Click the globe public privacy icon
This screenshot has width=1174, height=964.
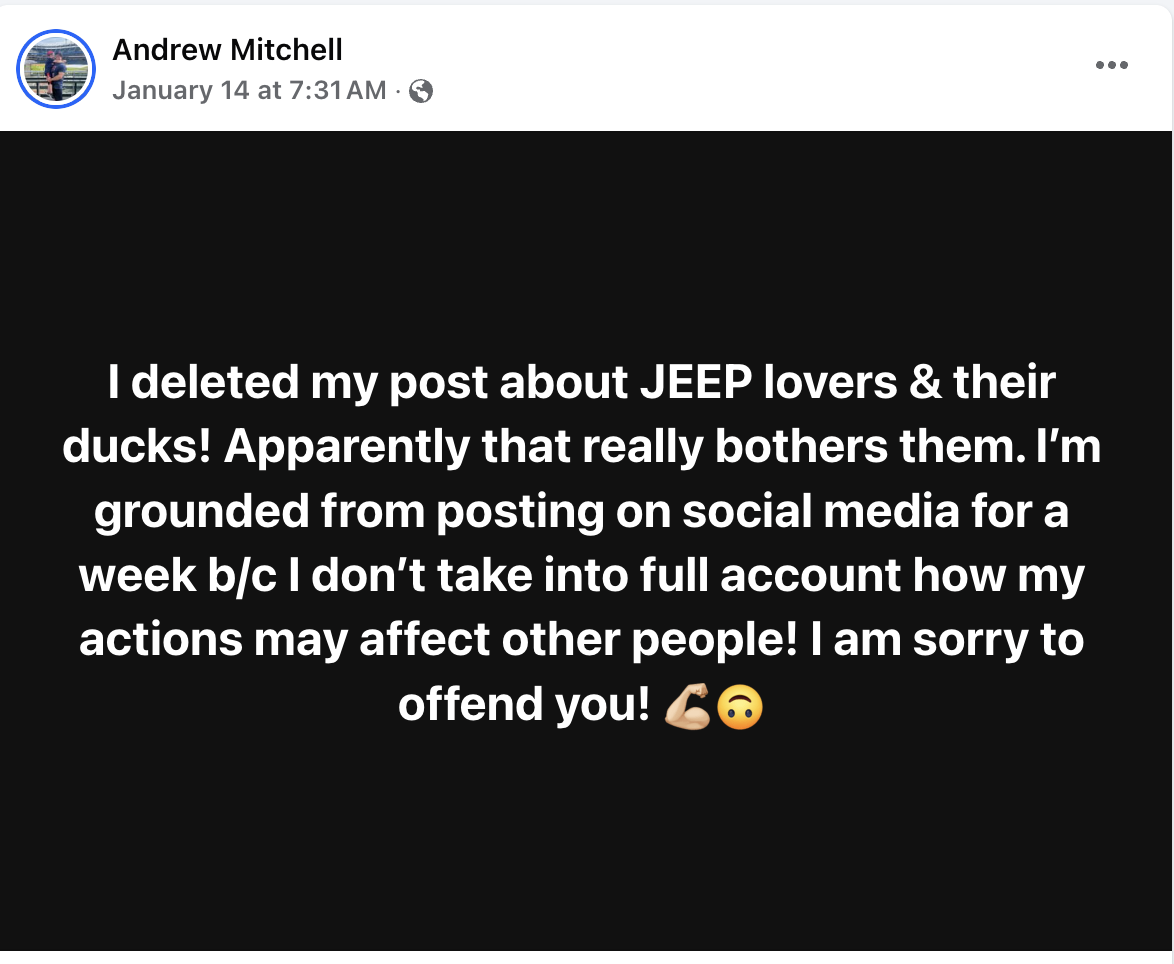click(x=422, y=91)
